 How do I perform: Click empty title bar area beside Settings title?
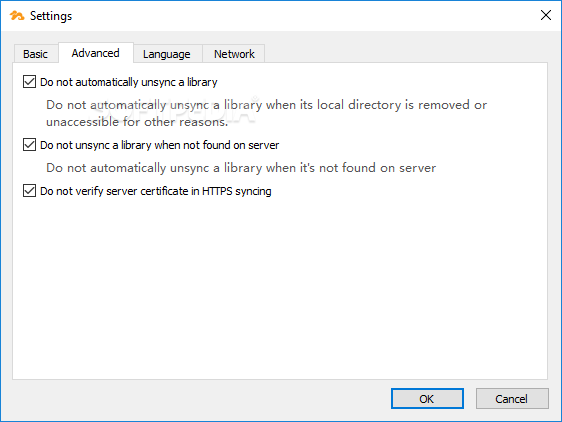coord(305,16)
